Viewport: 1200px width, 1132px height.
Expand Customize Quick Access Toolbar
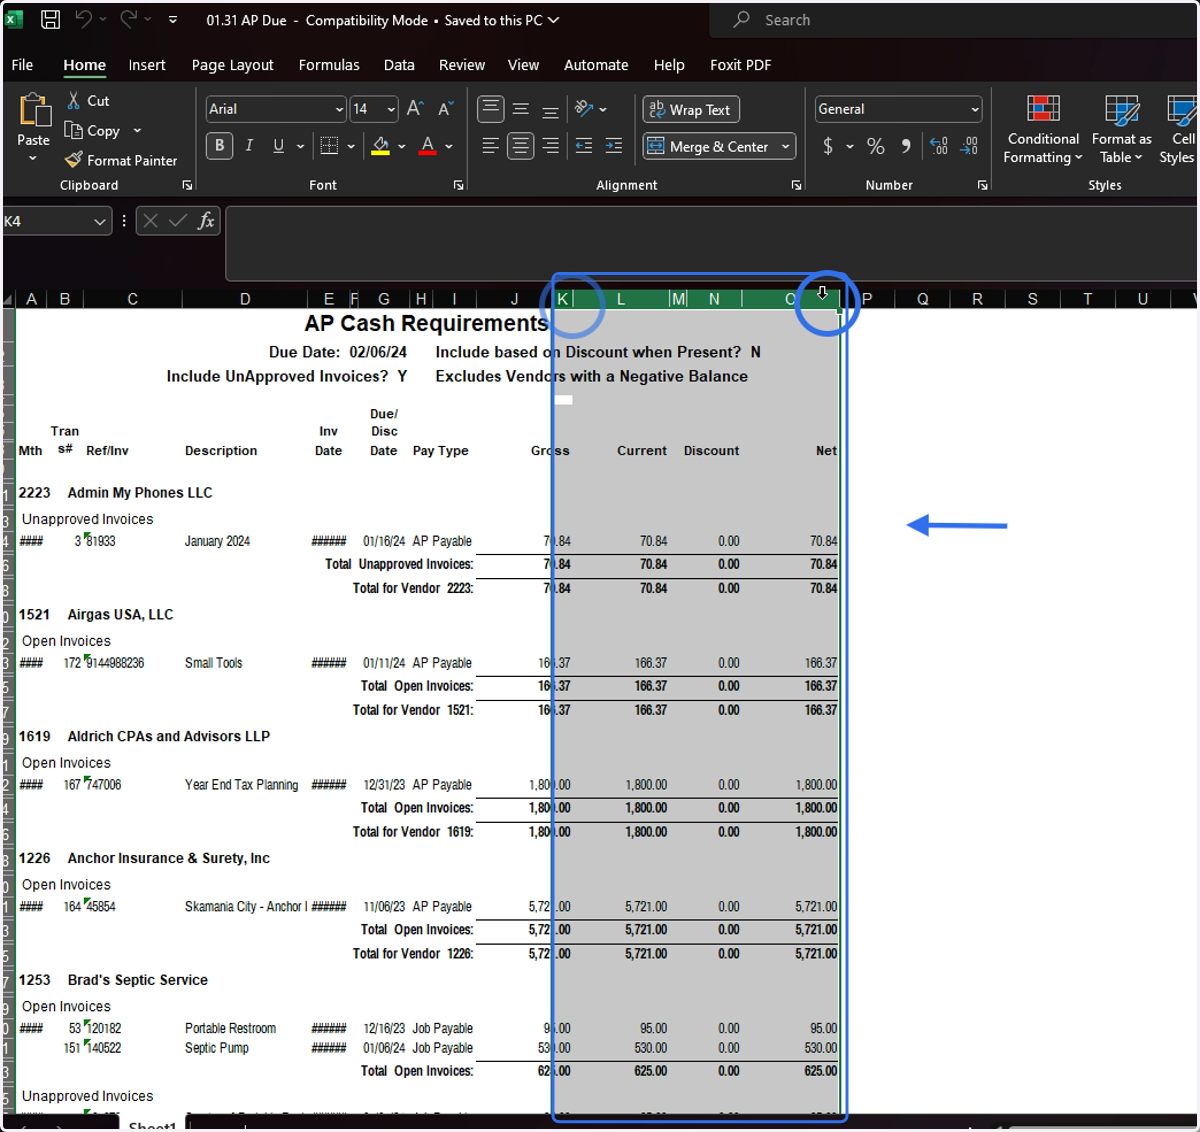click(x=173, y=19)
